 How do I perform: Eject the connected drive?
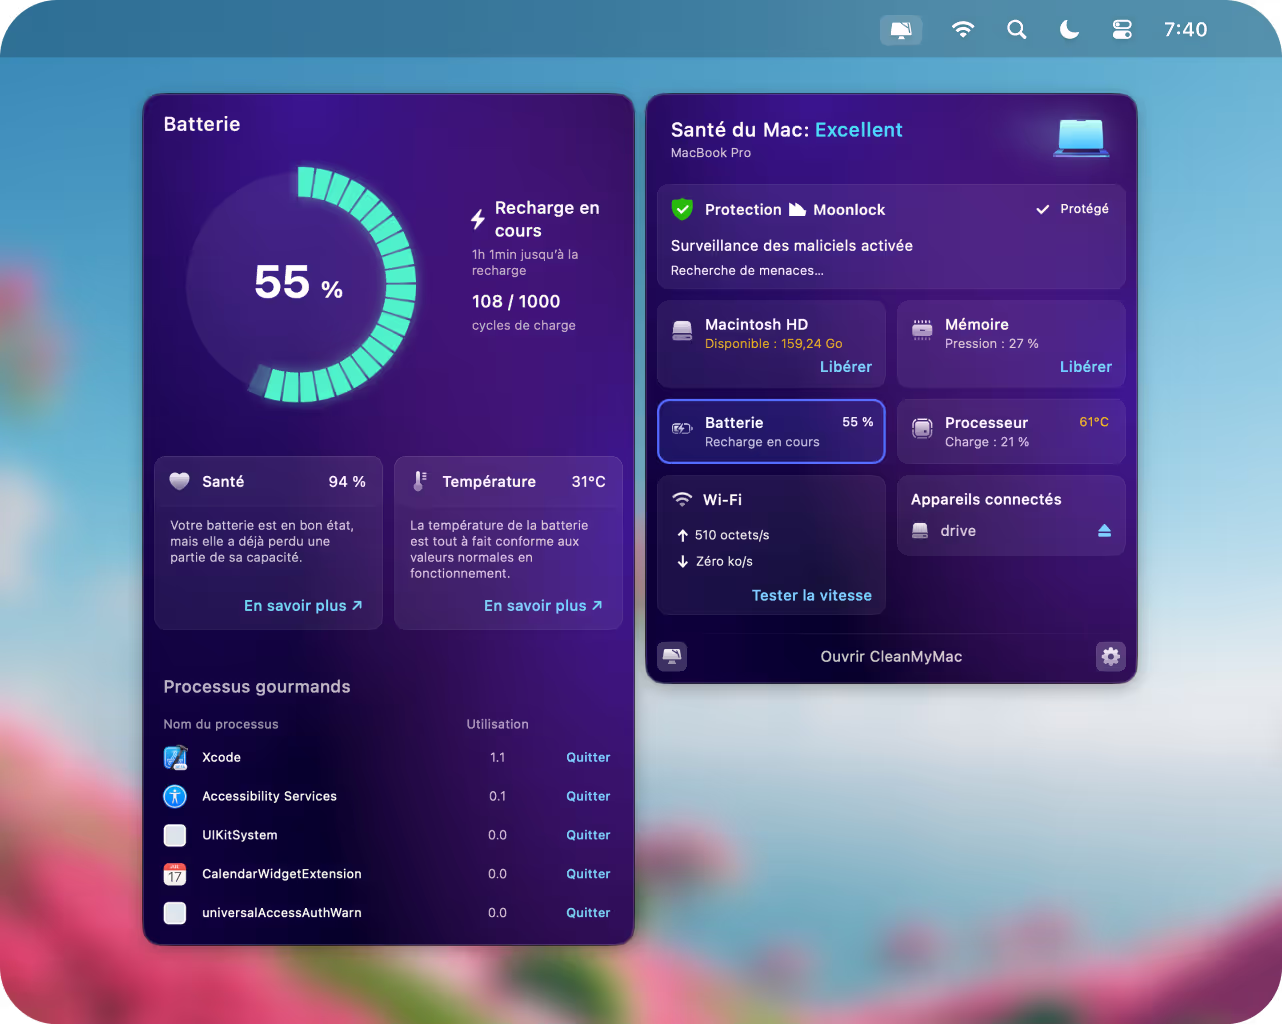click(x=1104, y=530)
